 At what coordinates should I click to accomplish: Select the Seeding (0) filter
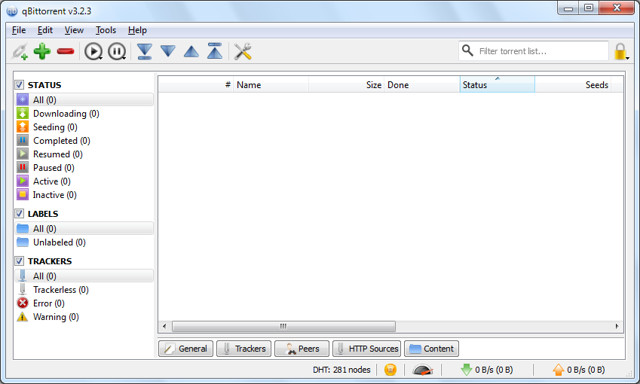(x=84, y=127)
